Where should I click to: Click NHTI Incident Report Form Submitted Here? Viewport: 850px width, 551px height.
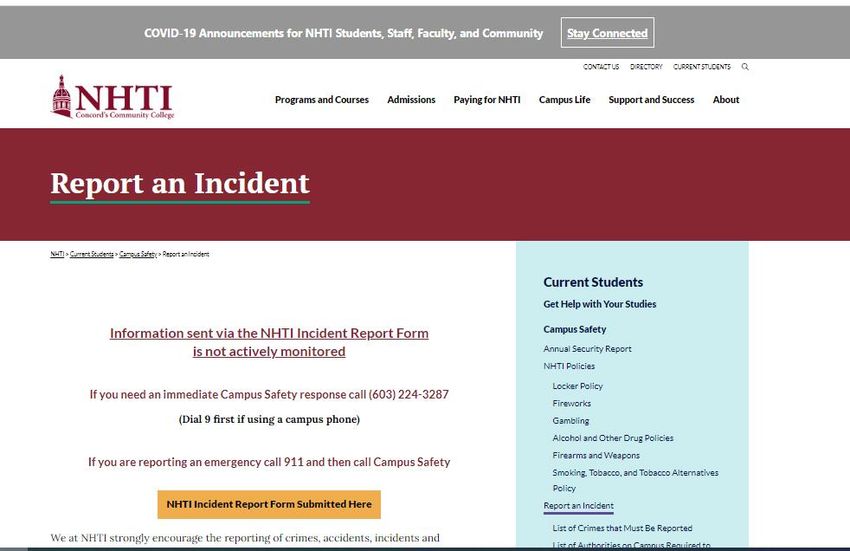(269, 504)
